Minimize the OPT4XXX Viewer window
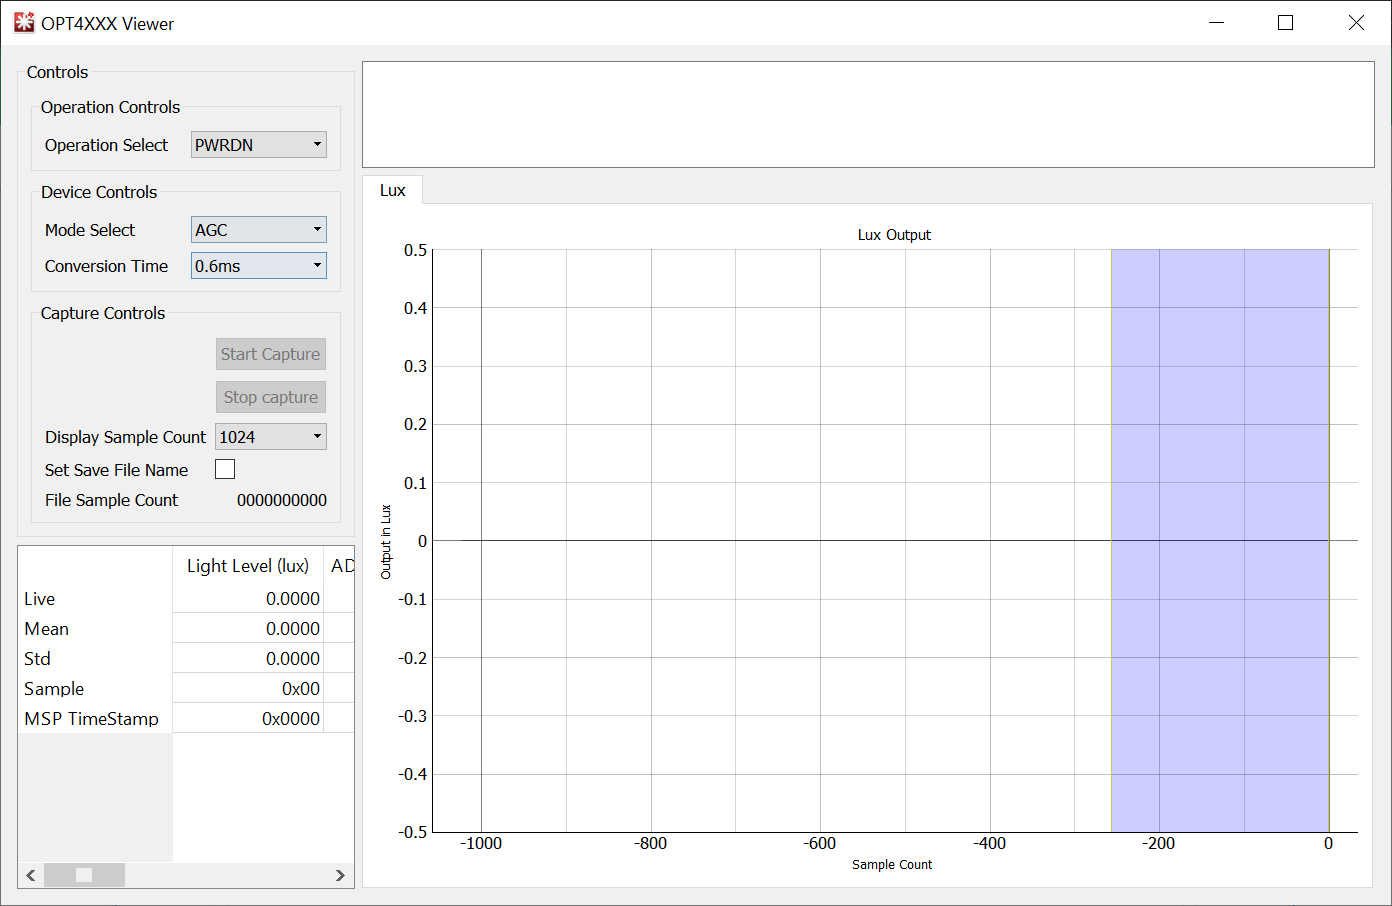Image resolution: width=1392 pixels, height=906 pixels. pos(1216,23)
